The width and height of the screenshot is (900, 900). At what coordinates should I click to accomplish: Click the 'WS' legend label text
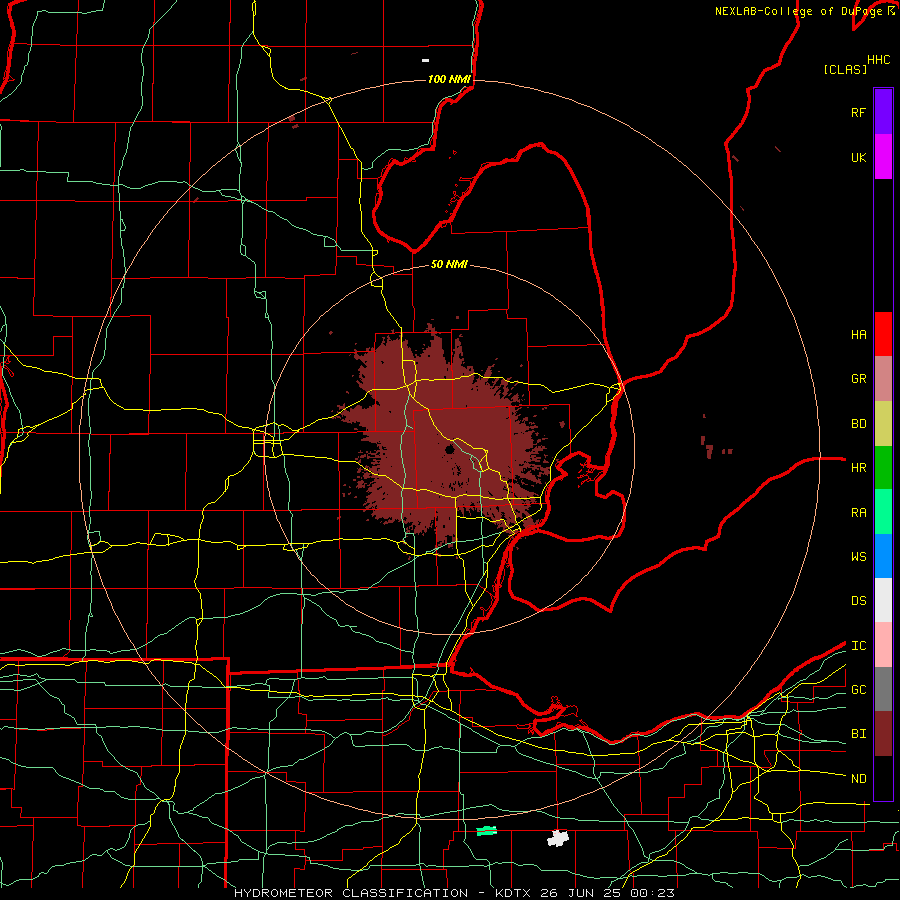pos(858,557)
